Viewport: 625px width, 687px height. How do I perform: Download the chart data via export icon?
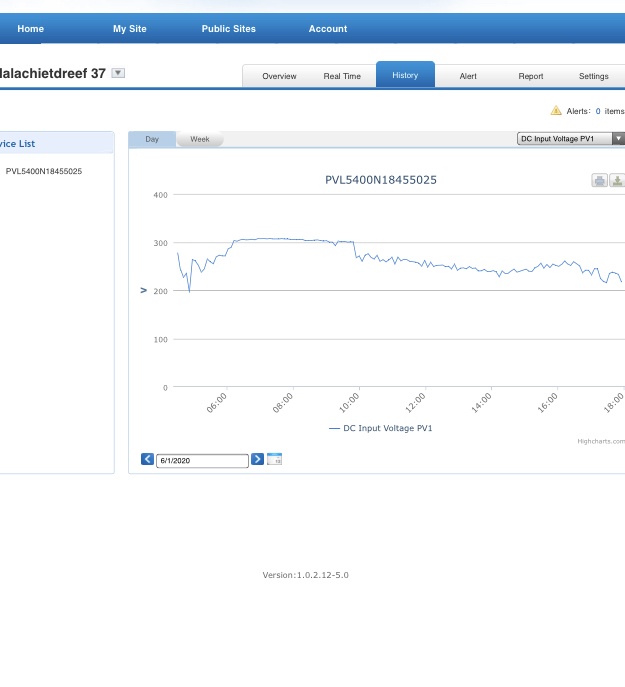click(617, 180)
